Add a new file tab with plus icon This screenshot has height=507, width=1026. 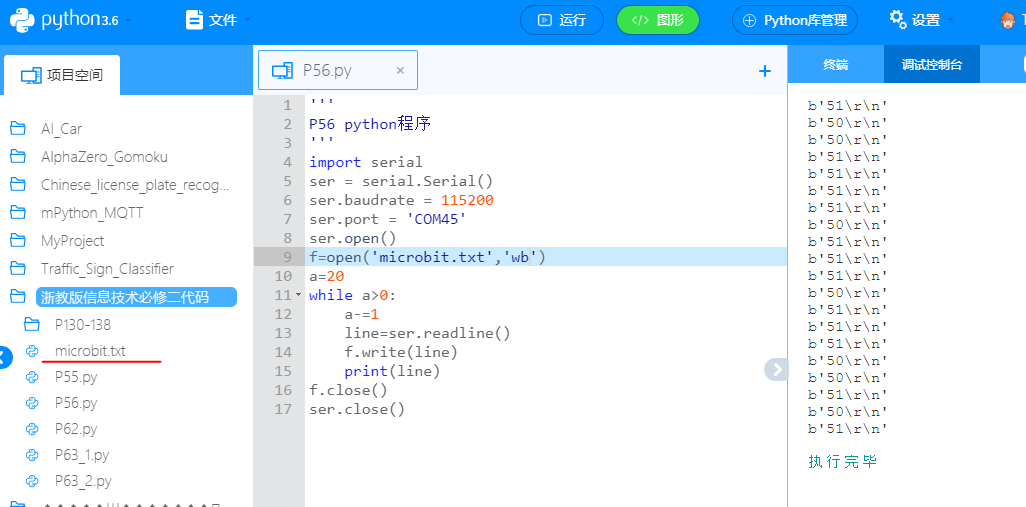click(765, 71)
